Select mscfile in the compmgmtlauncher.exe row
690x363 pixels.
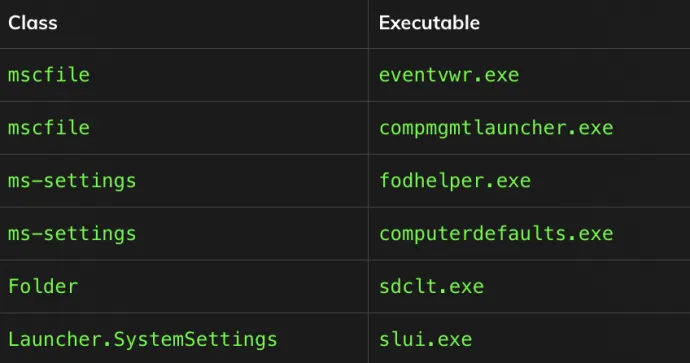point(49,128)
